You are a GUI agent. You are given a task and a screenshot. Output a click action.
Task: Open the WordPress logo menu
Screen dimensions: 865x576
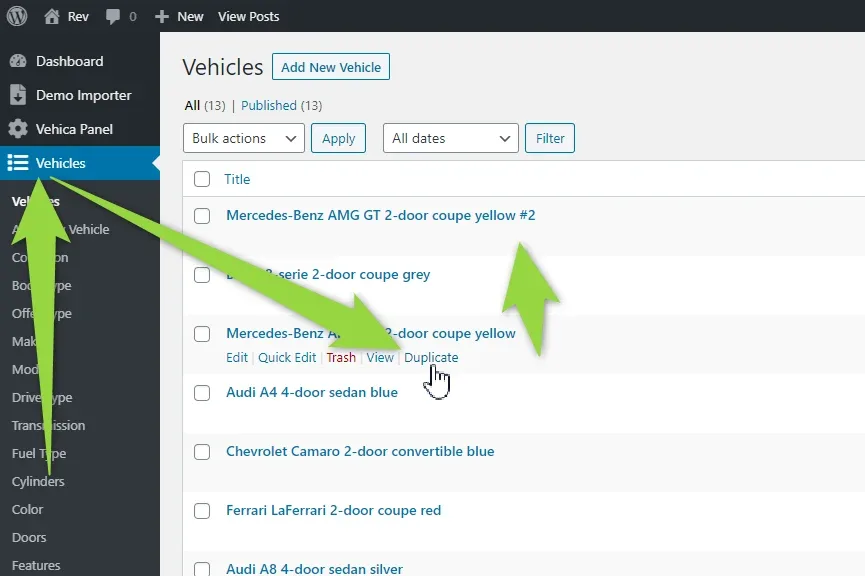(x=17, y=16)
